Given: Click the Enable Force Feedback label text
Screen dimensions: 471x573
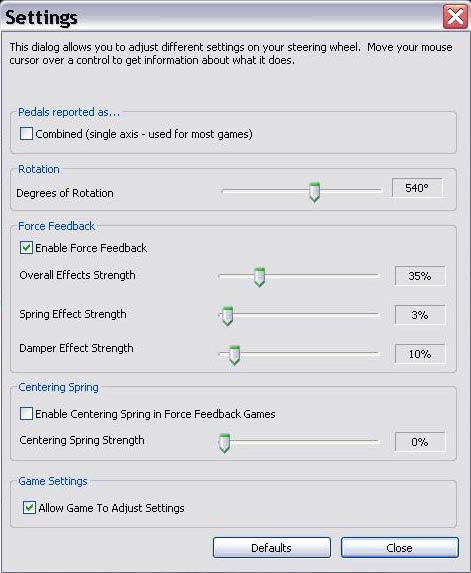Looking at the screenshot, I should tap(91, 248).
